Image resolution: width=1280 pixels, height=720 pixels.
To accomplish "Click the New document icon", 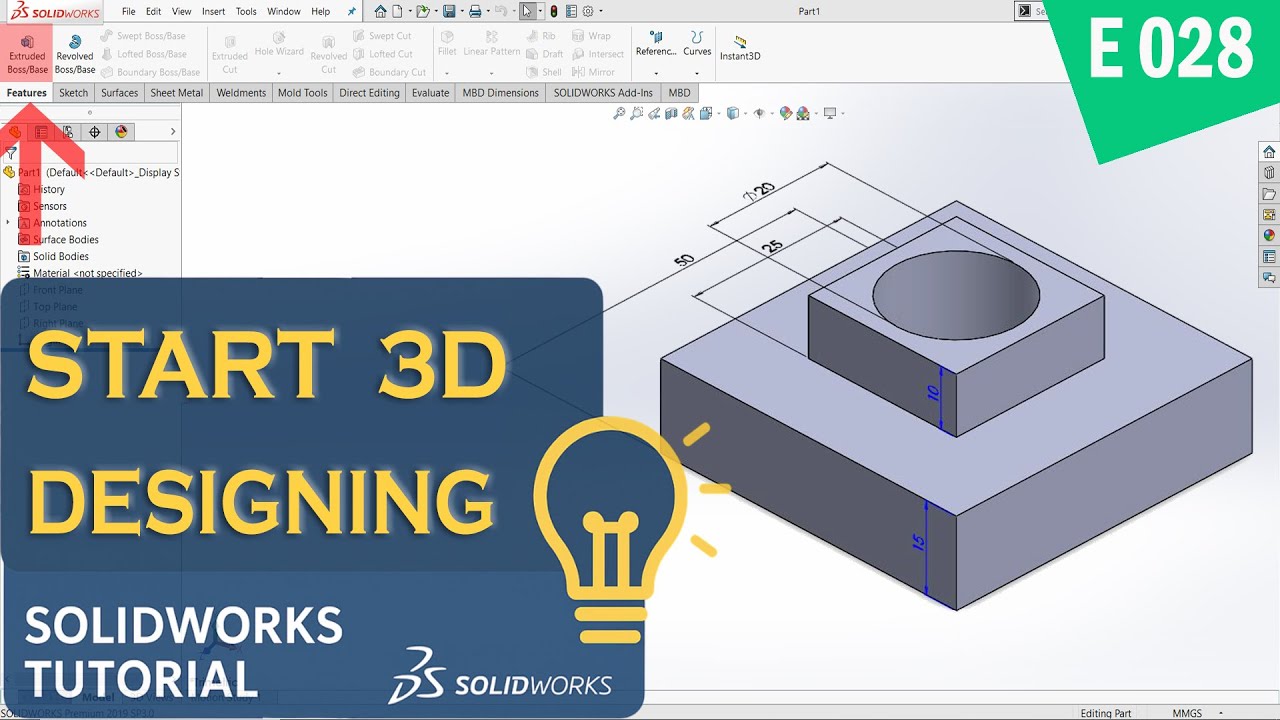I will (397, 12).
